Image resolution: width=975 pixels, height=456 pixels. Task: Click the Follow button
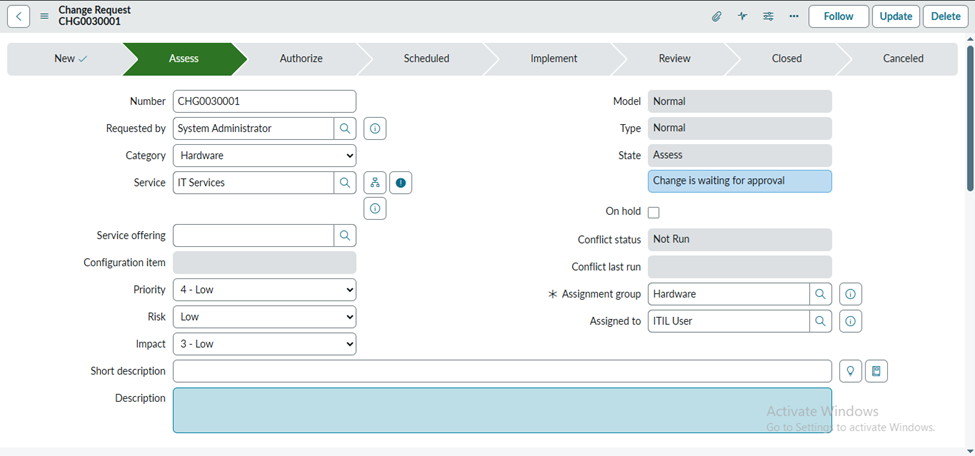(838, 16)
